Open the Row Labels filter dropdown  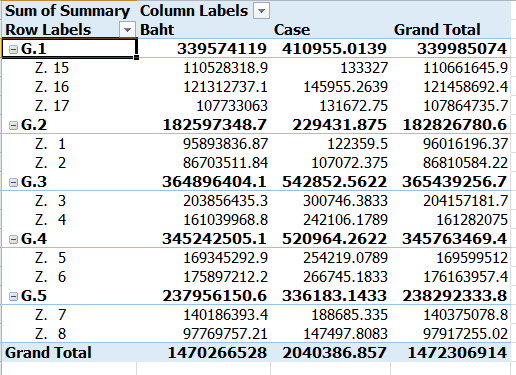127,30
